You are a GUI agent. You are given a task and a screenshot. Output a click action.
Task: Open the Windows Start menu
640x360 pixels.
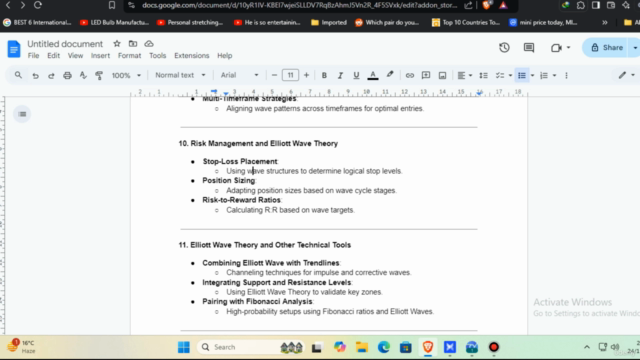(184, 347)
